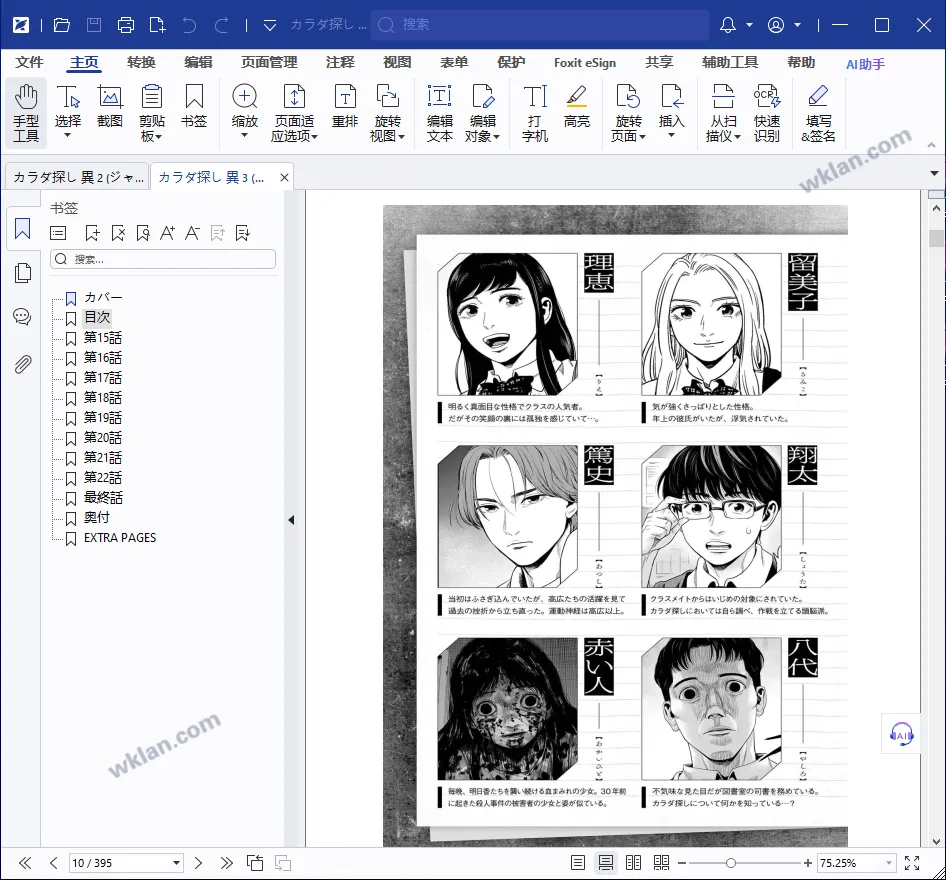Open the File (文件) menu

tap(29, 63)
